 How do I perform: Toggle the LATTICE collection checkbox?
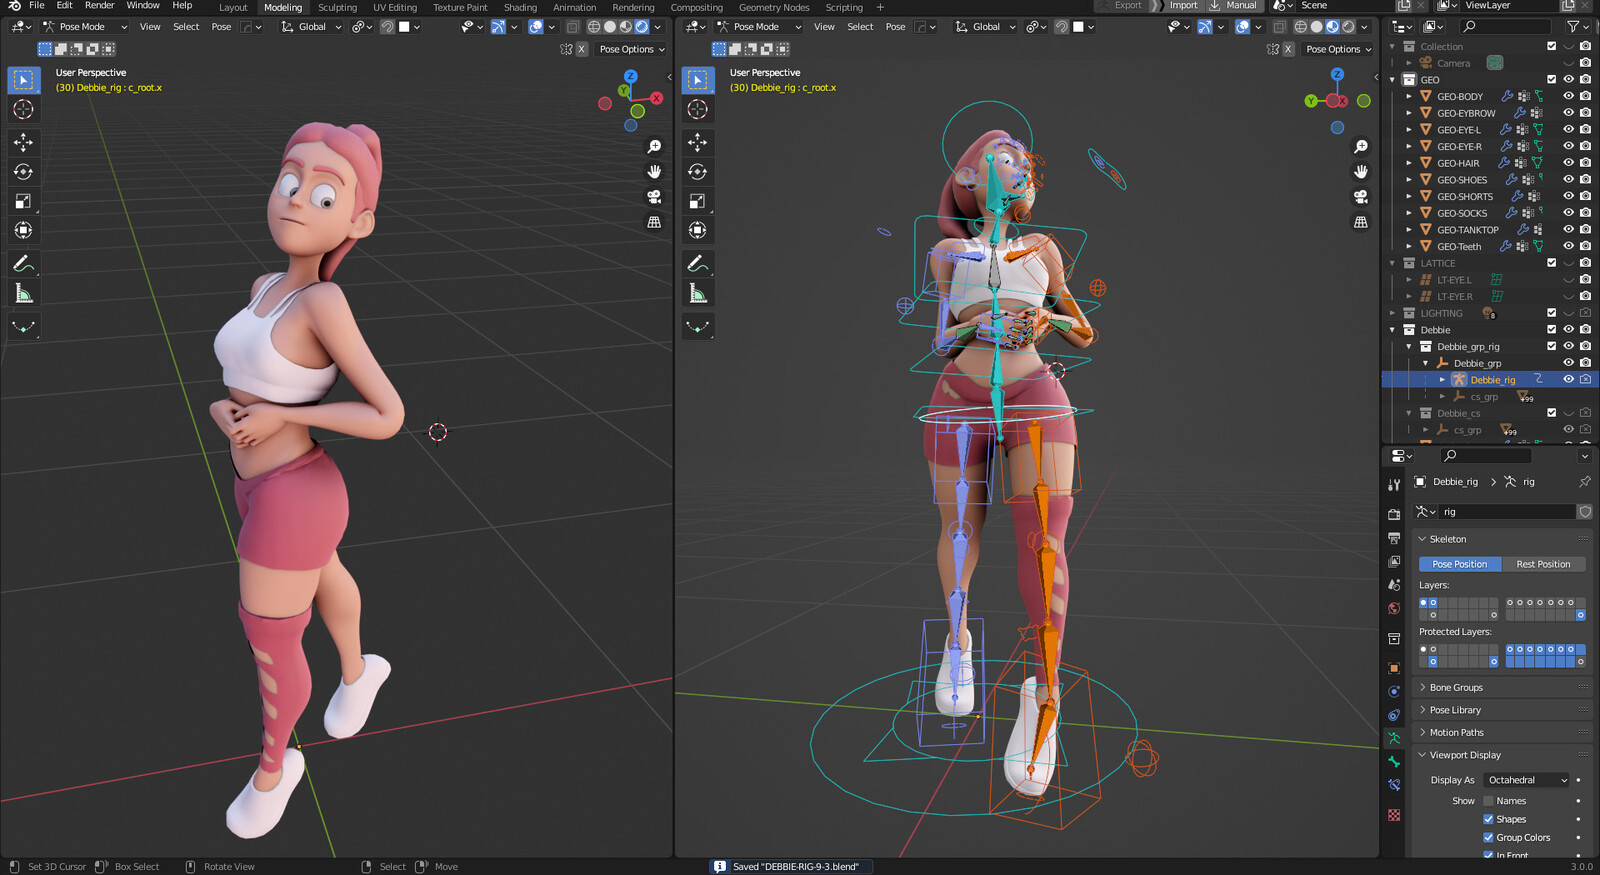(x=1552, y=263)
